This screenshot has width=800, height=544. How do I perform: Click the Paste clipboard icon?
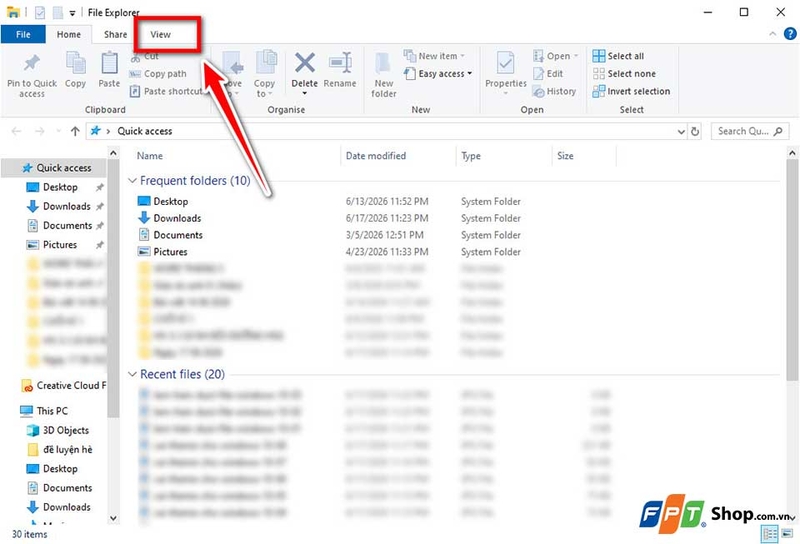pos(109,63)
